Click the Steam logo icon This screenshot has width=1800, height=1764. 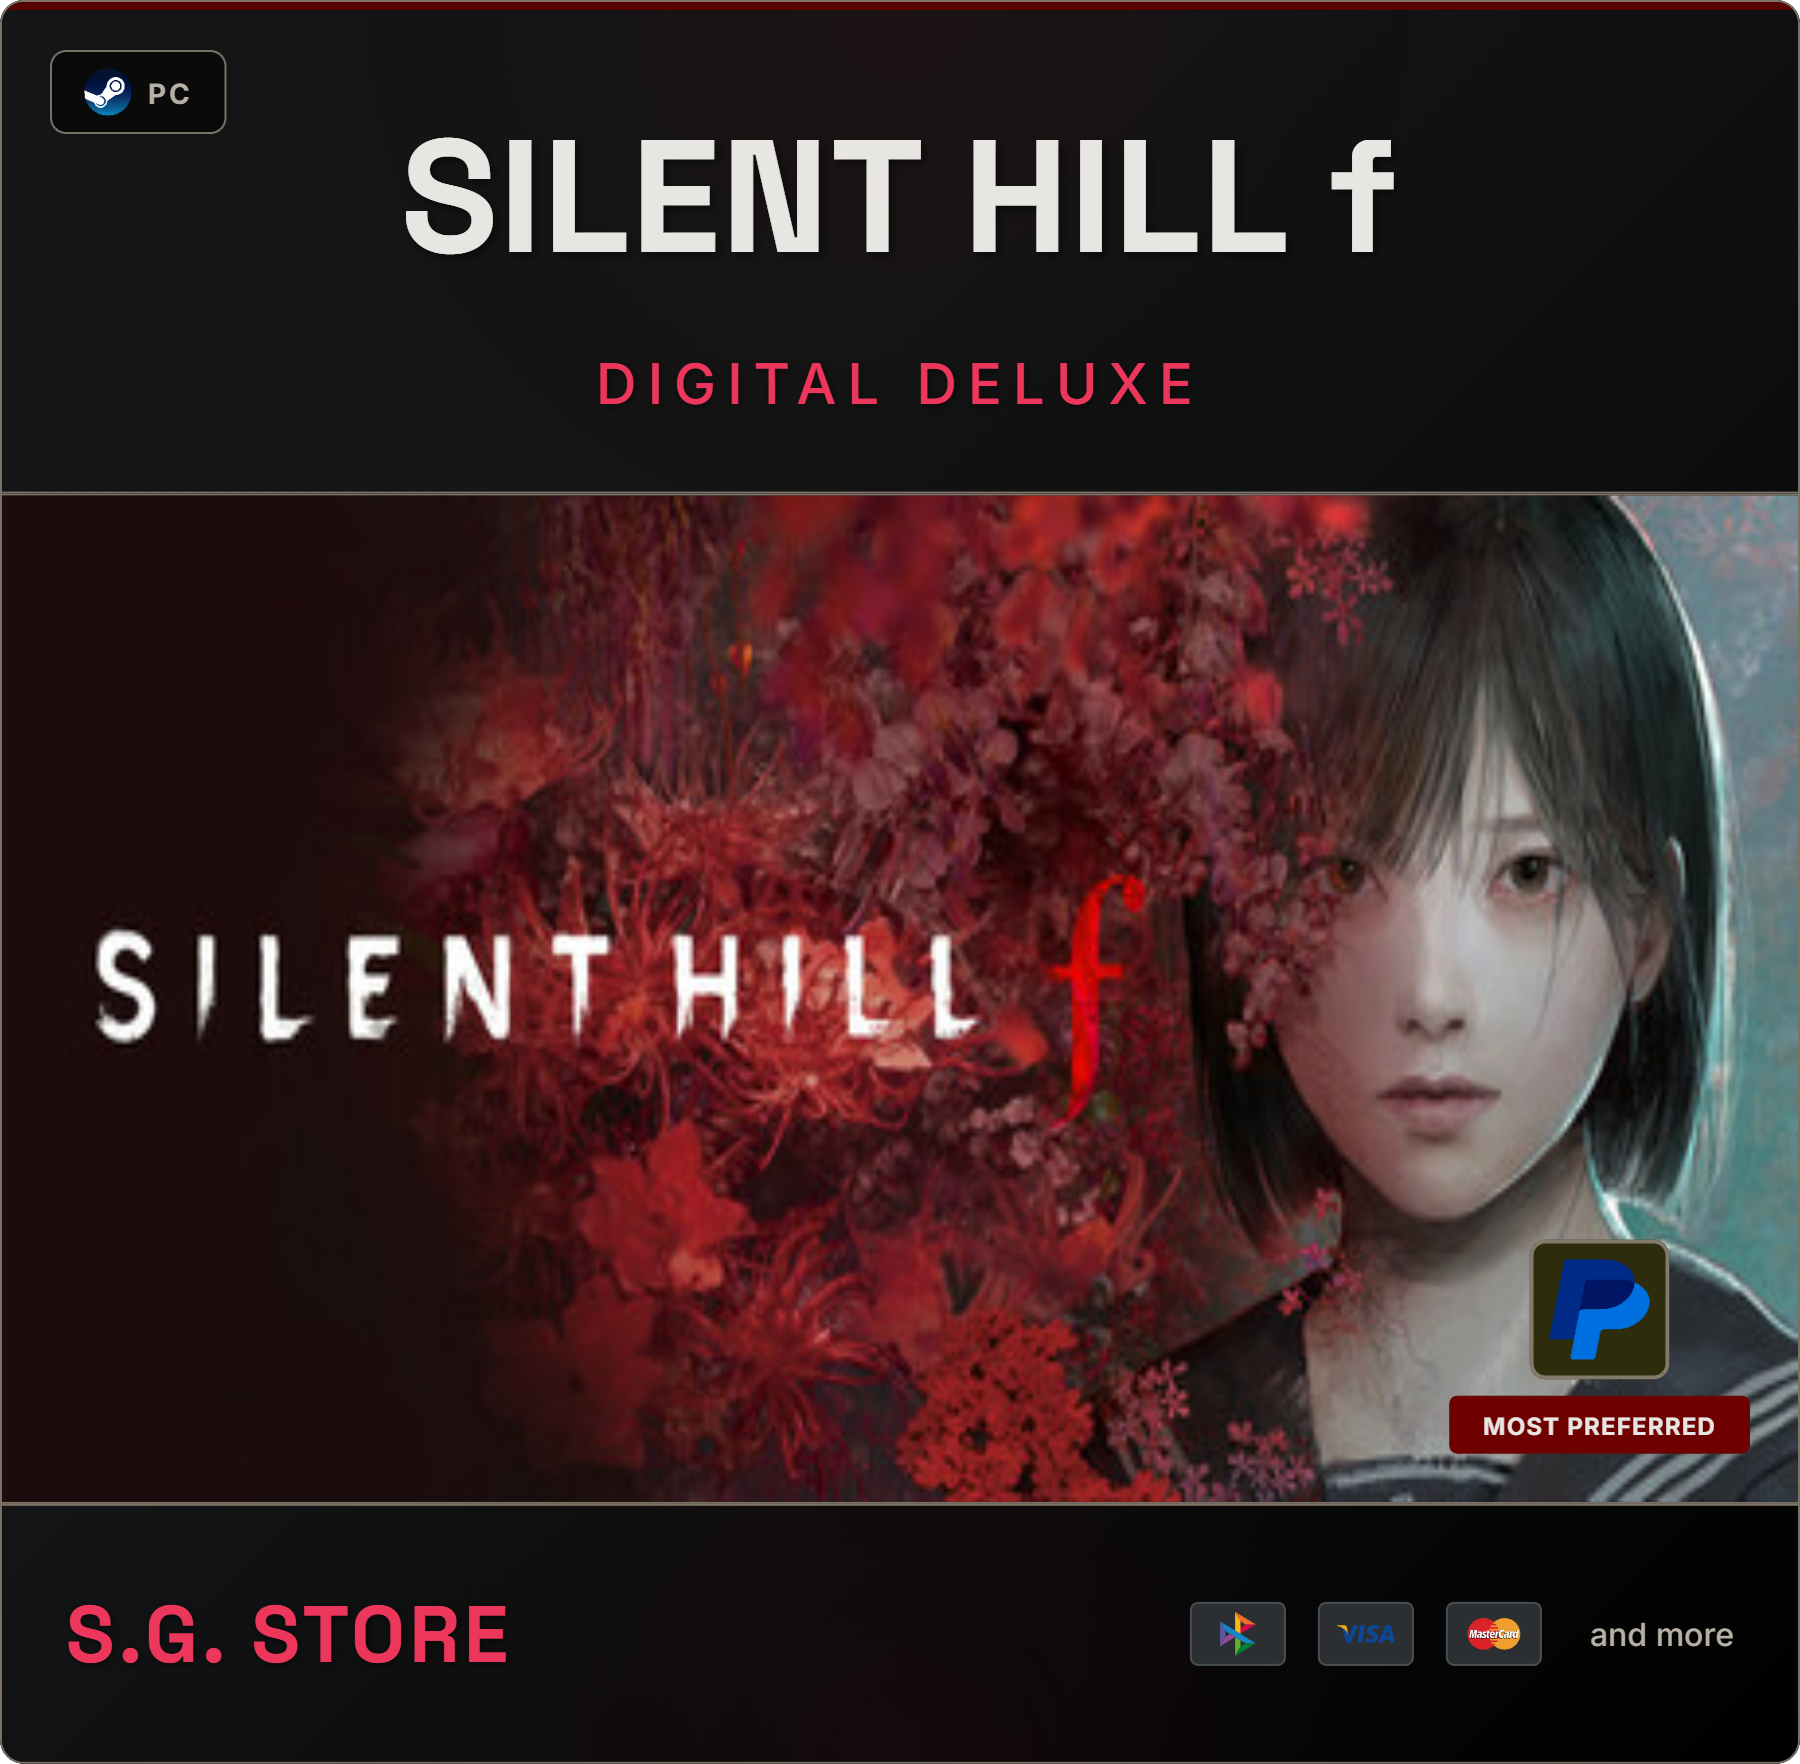point(107,93)
